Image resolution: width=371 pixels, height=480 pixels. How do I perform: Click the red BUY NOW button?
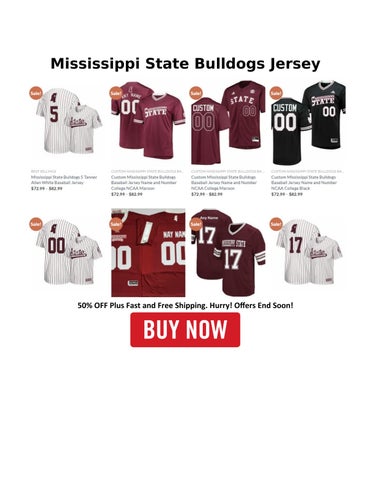[x=185, y=329]
